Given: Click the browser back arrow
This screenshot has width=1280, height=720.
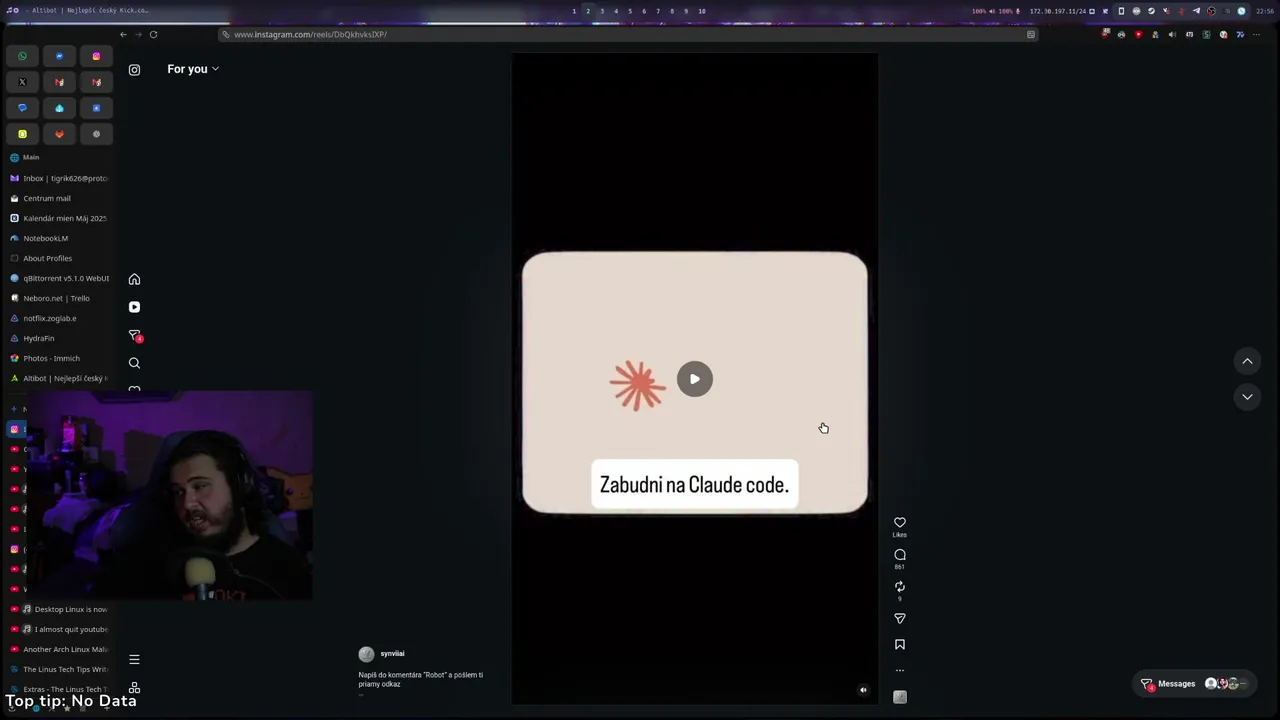Looking at the screenshot, I should click(x=124, y=34).
